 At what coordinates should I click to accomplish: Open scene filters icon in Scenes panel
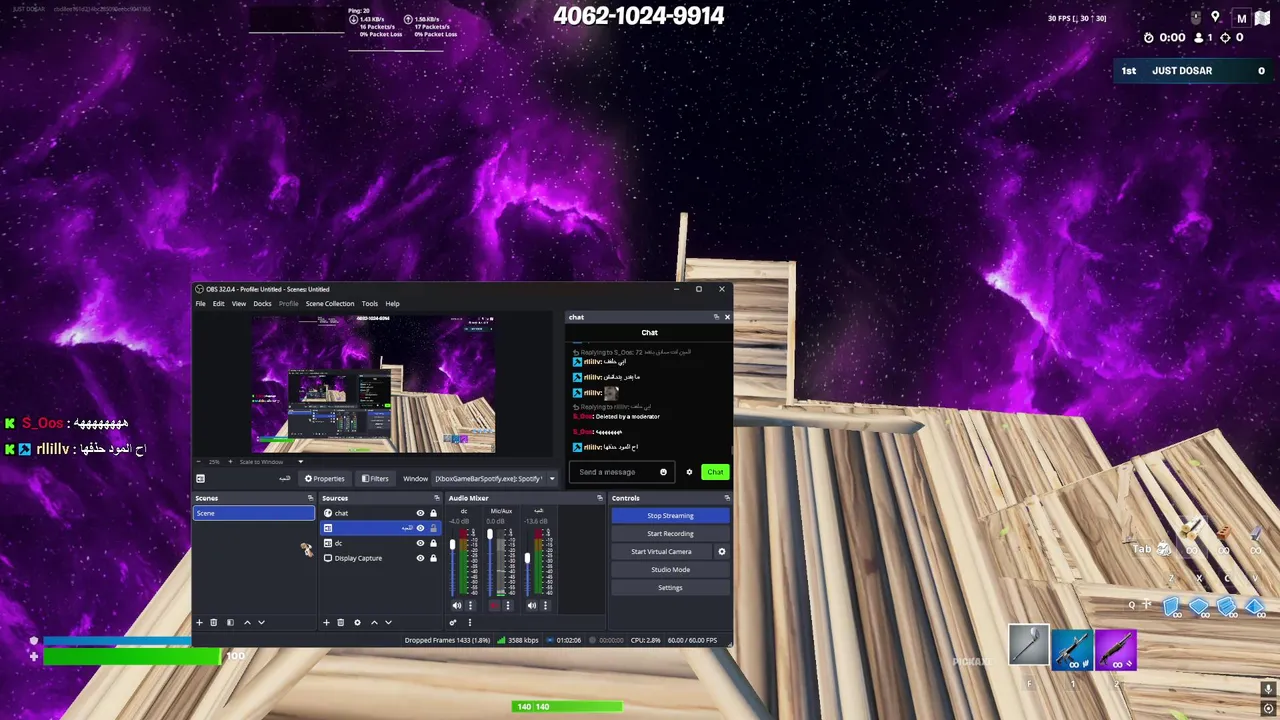230,623
